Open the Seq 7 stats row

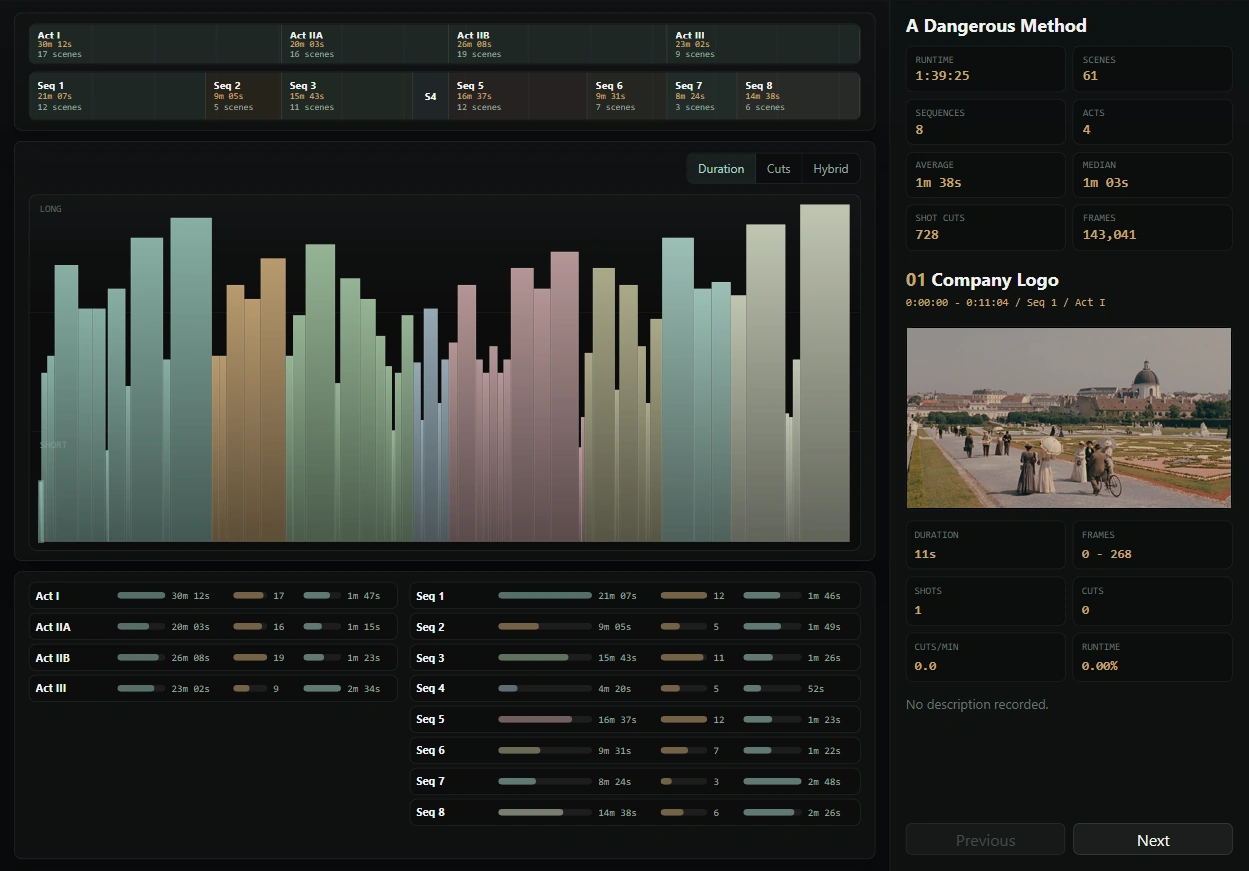click(x=635, y=781)
